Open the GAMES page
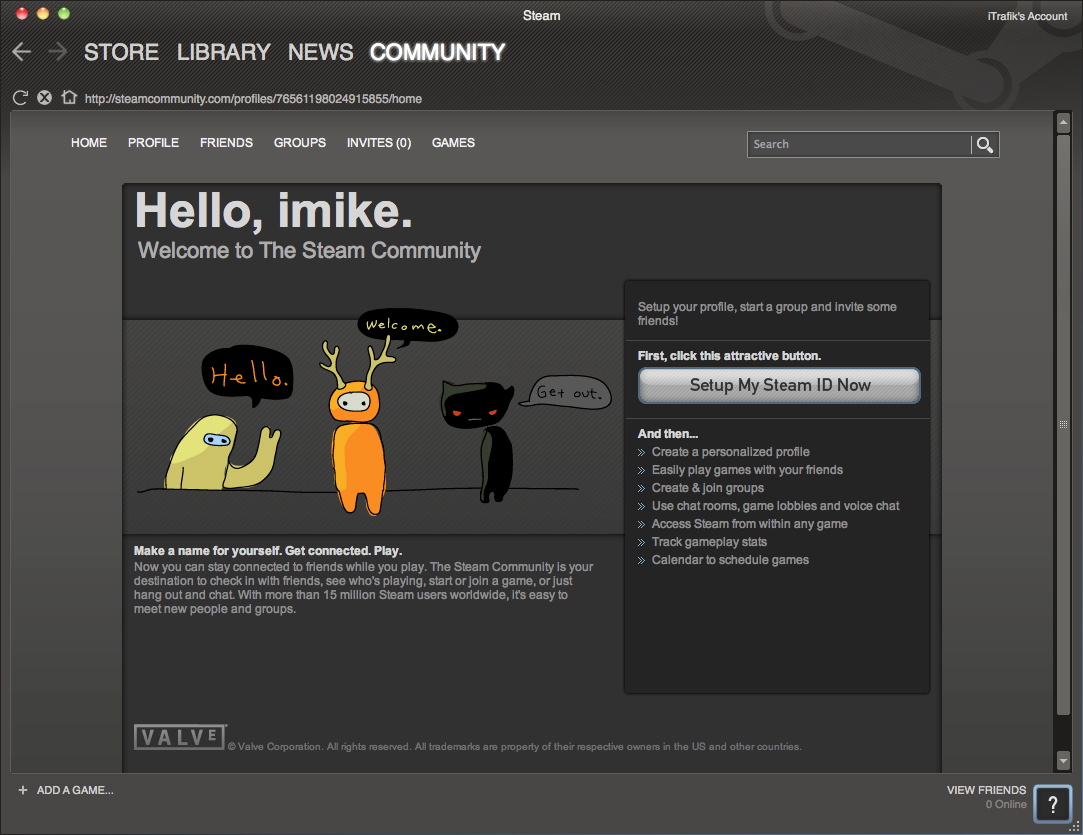Viewport: 1083px width, 835px height. 453,143
